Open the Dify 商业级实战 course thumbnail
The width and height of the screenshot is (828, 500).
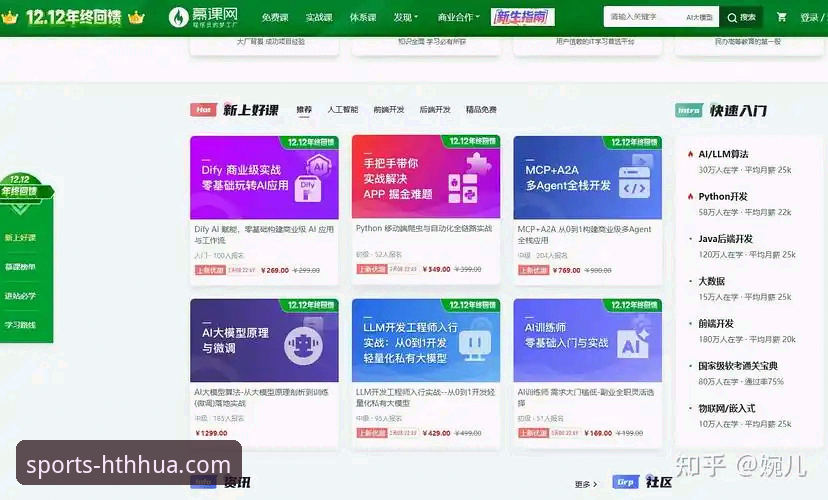click(264, 177)
